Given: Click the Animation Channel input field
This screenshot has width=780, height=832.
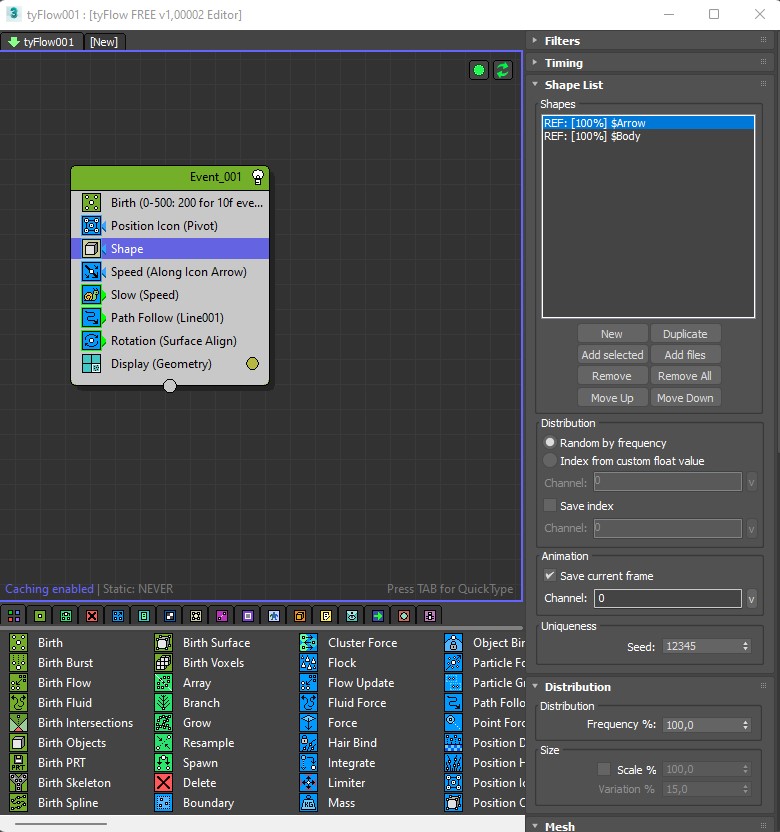Looking at the screenshot, I should click(x=668, y=599).
